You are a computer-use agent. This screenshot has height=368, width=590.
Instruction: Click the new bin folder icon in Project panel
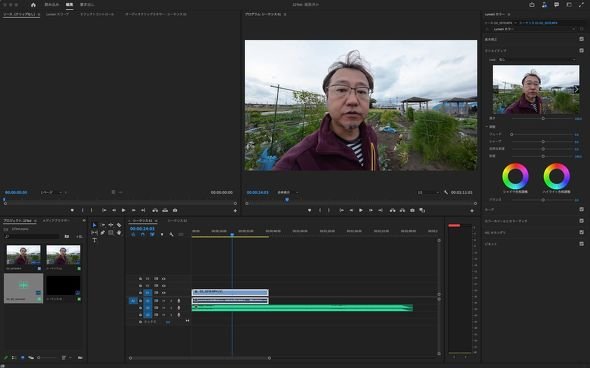click(x=80, y=357)
